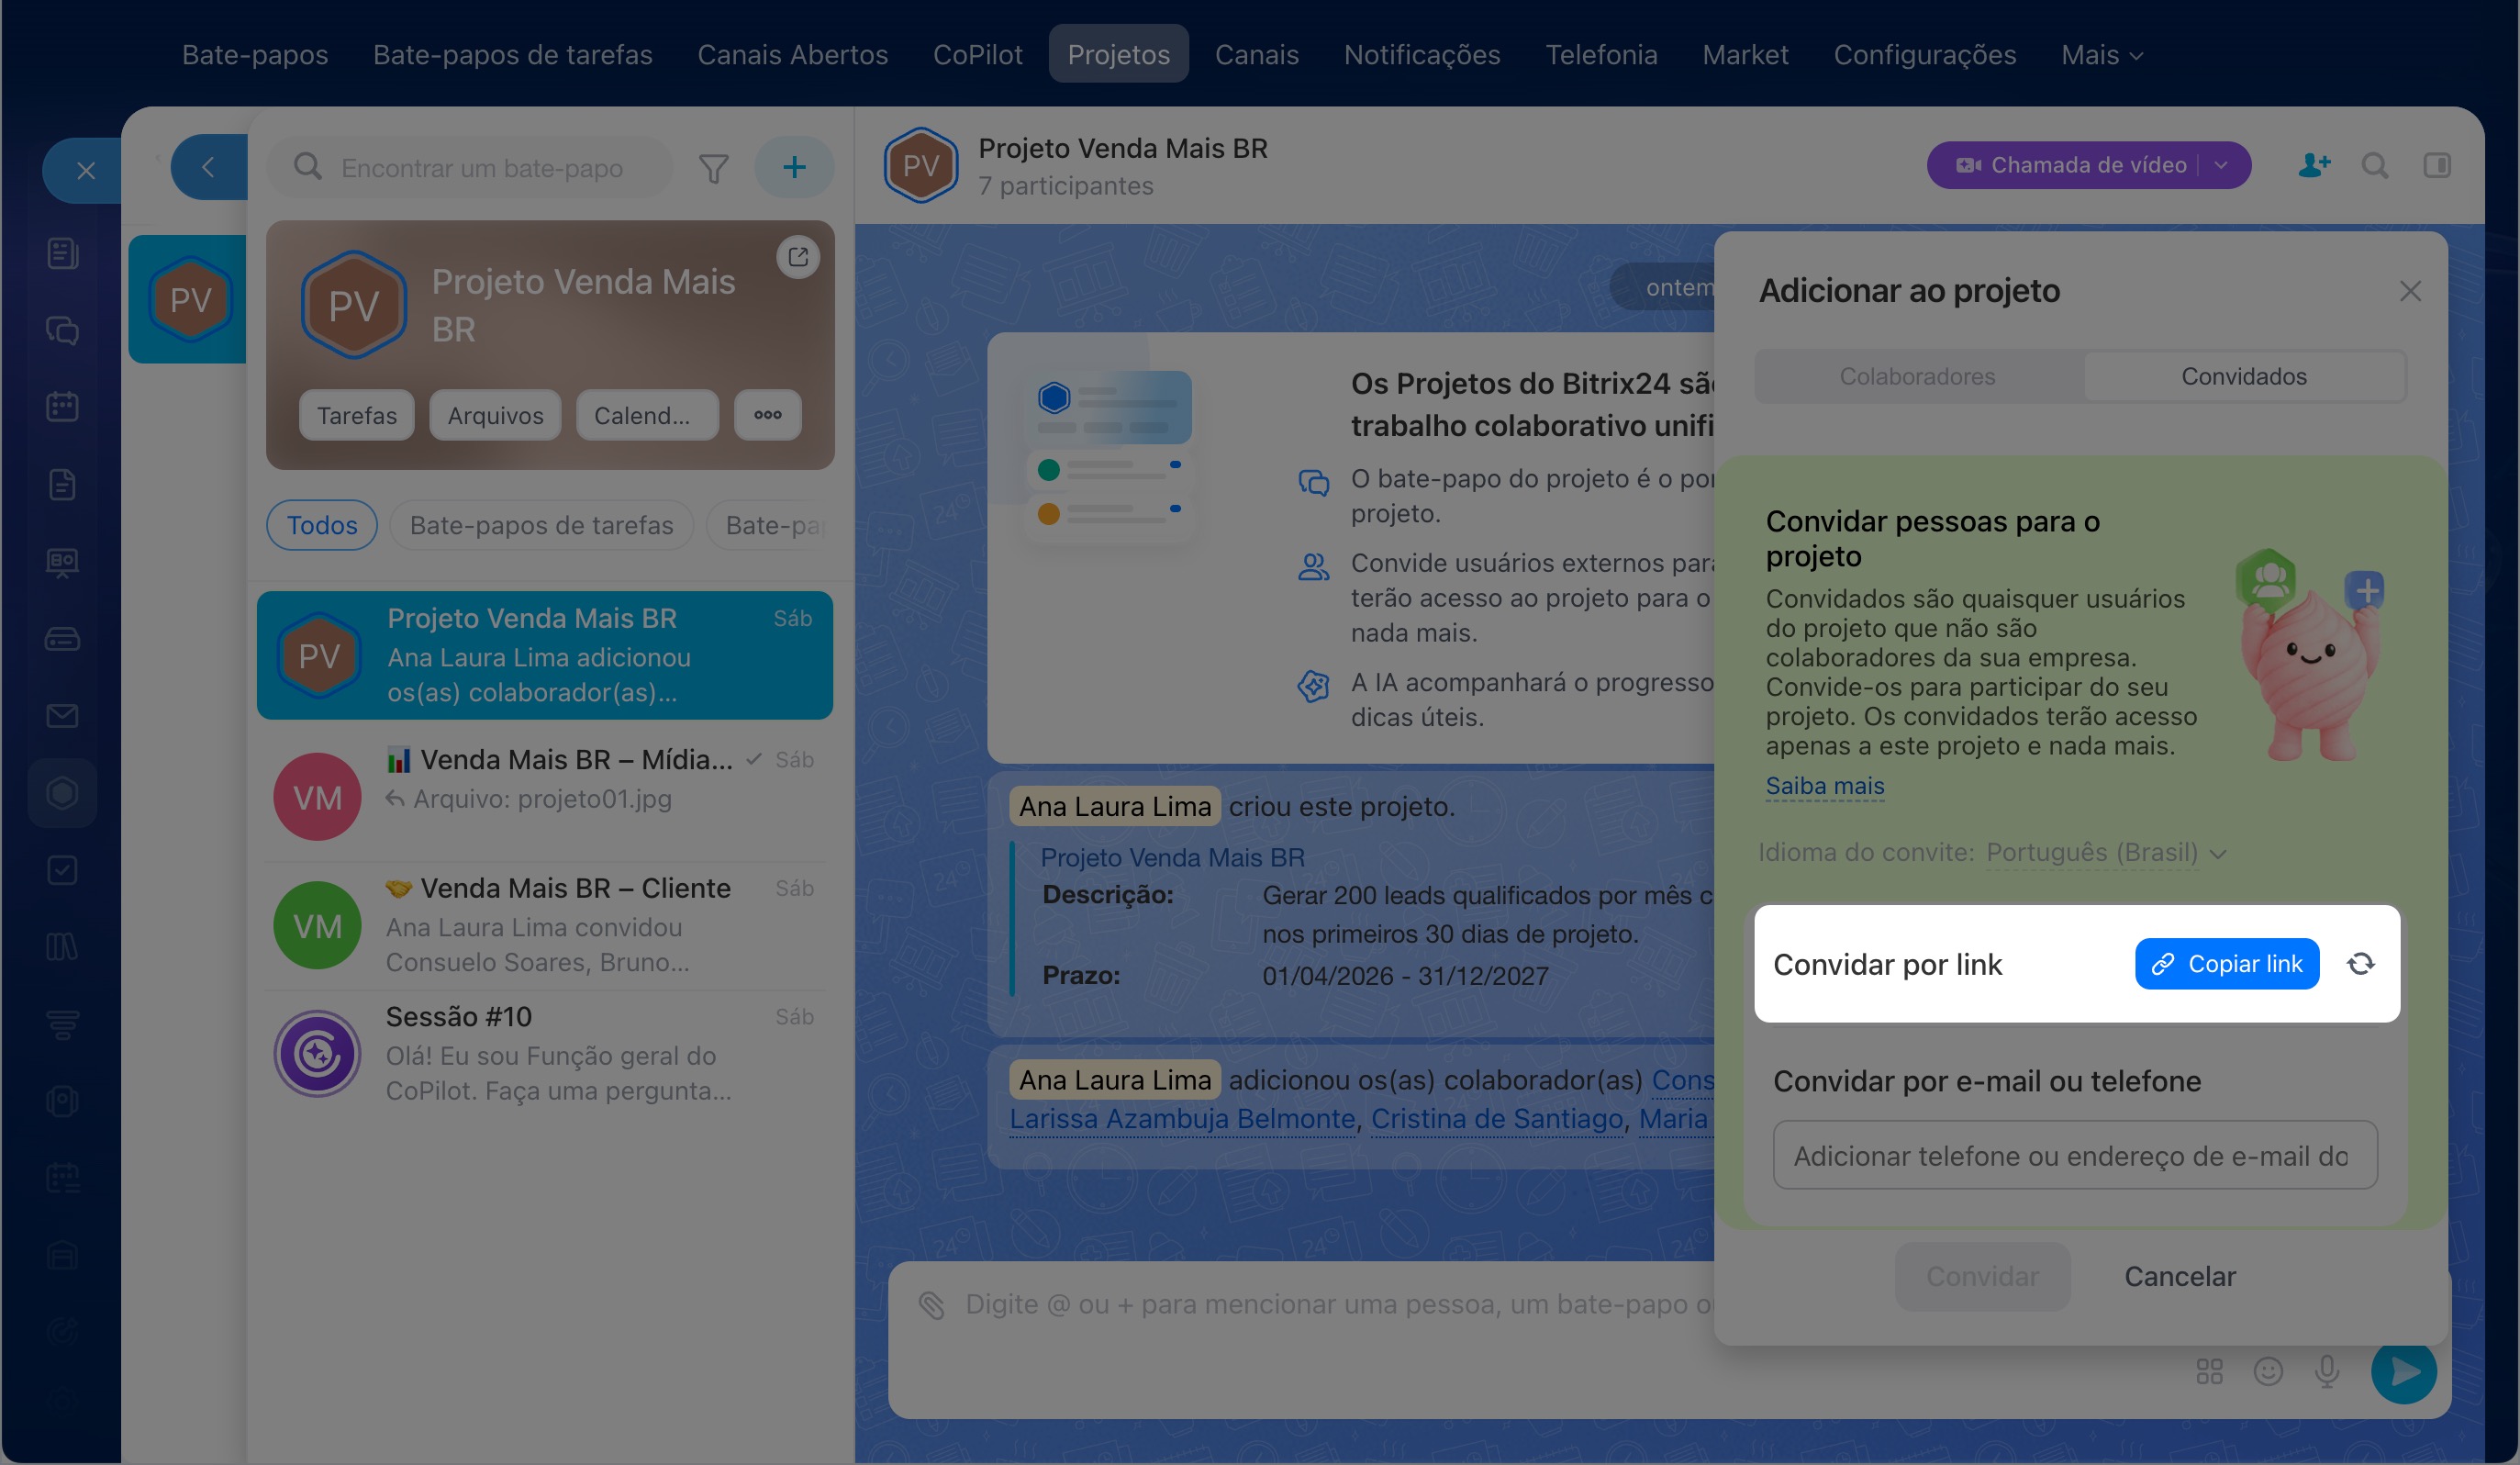Image resolution: width=2520 pixels, height=1465 pixels.
Task: Open the project card in a new window
Action: [x=798, y=257]
